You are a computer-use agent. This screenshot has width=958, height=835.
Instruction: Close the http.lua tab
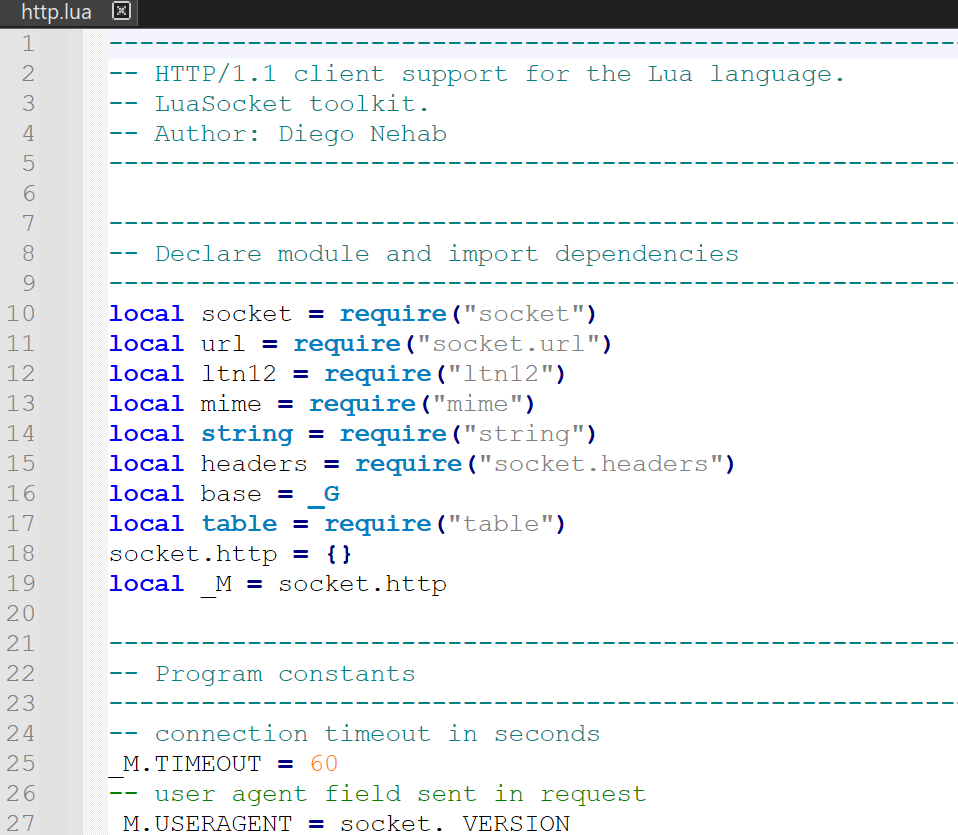122,10
